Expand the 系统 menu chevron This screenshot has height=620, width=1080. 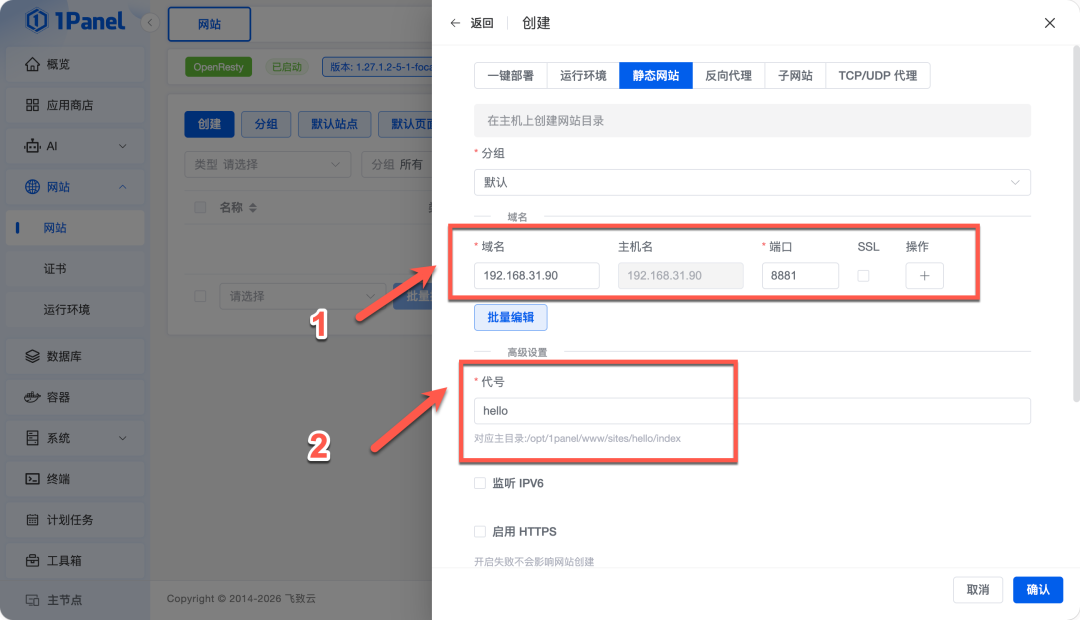(x=123, y=438)
